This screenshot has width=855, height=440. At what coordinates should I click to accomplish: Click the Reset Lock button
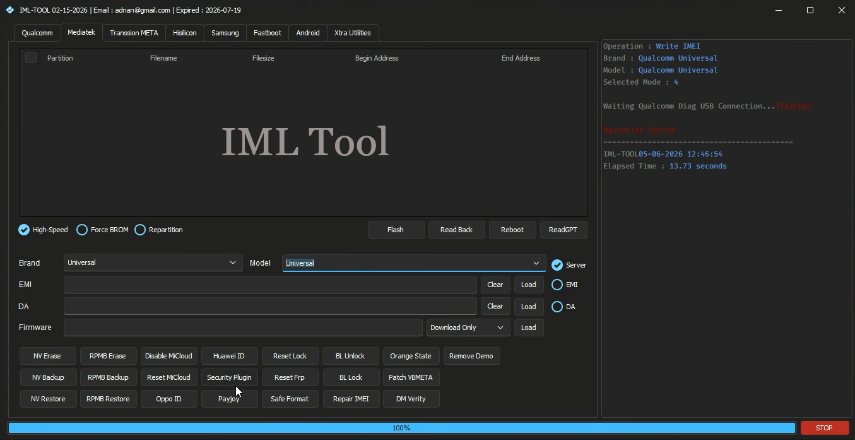290,356
